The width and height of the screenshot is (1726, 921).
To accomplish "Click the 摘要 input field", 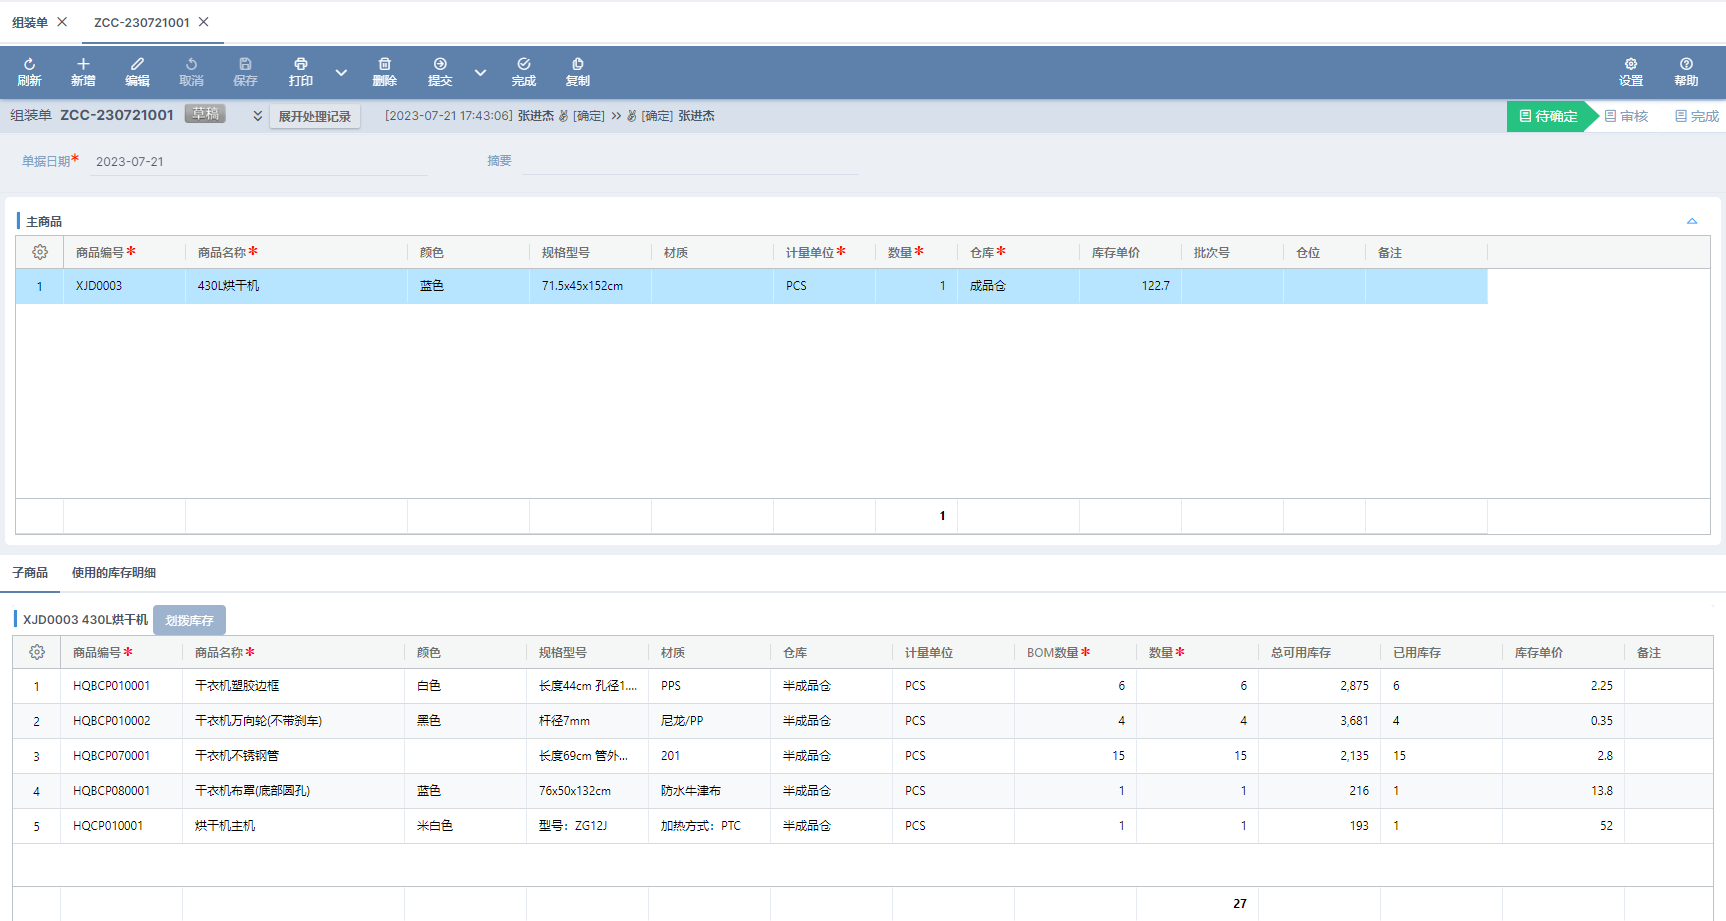I will pos(690,161).
